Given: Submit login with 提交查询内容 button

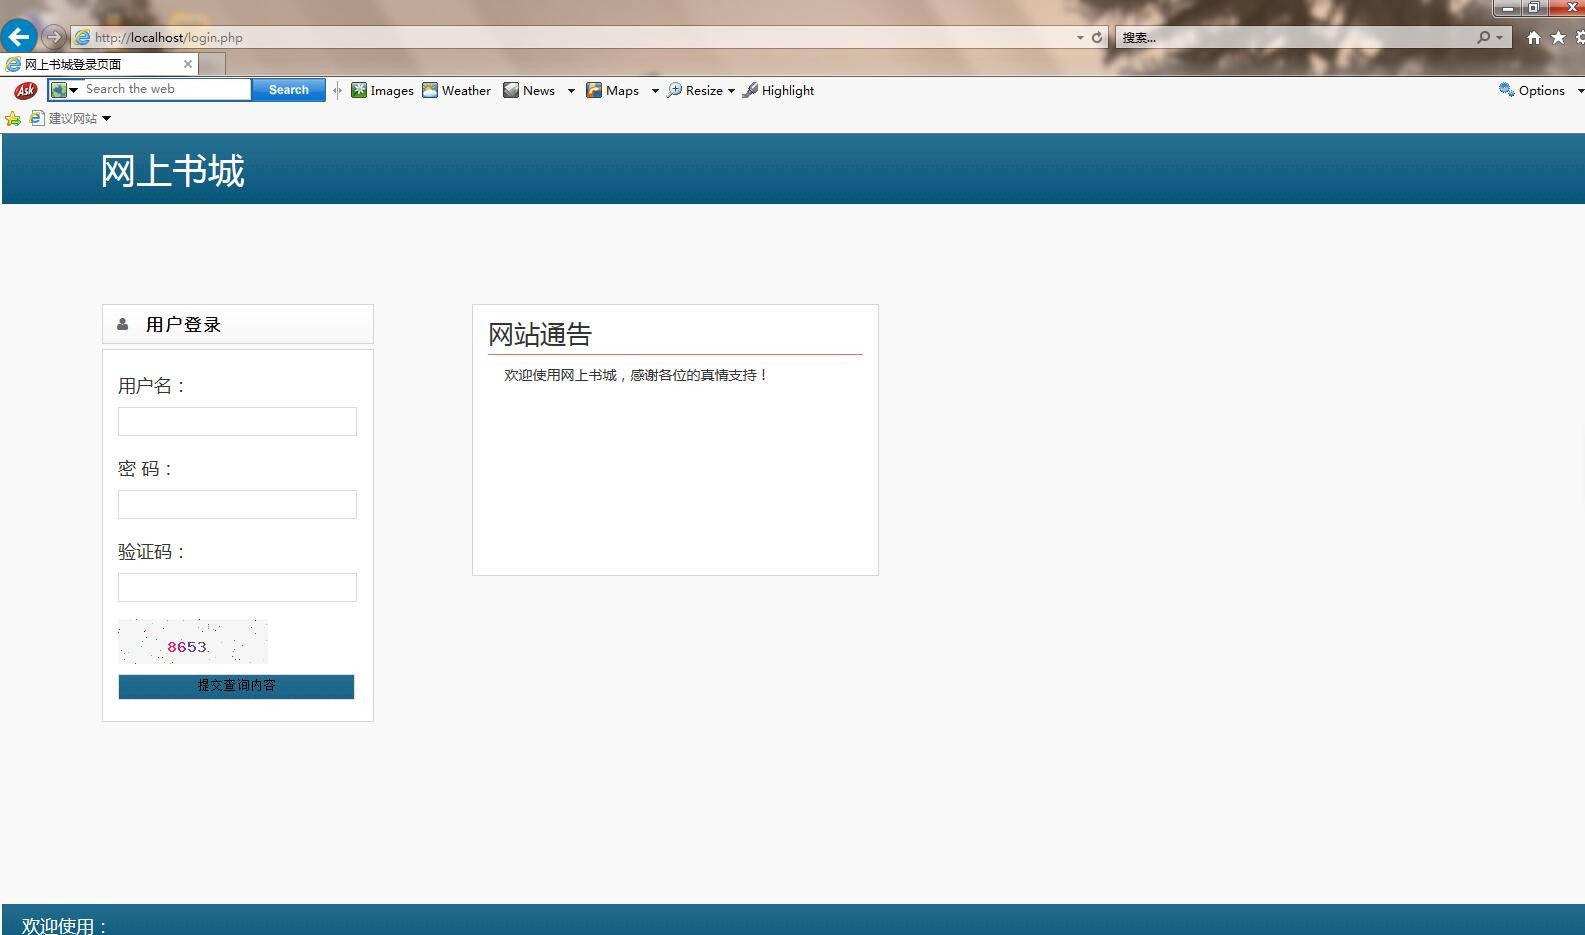Looking at the screenshot, I should coord(236,686).
